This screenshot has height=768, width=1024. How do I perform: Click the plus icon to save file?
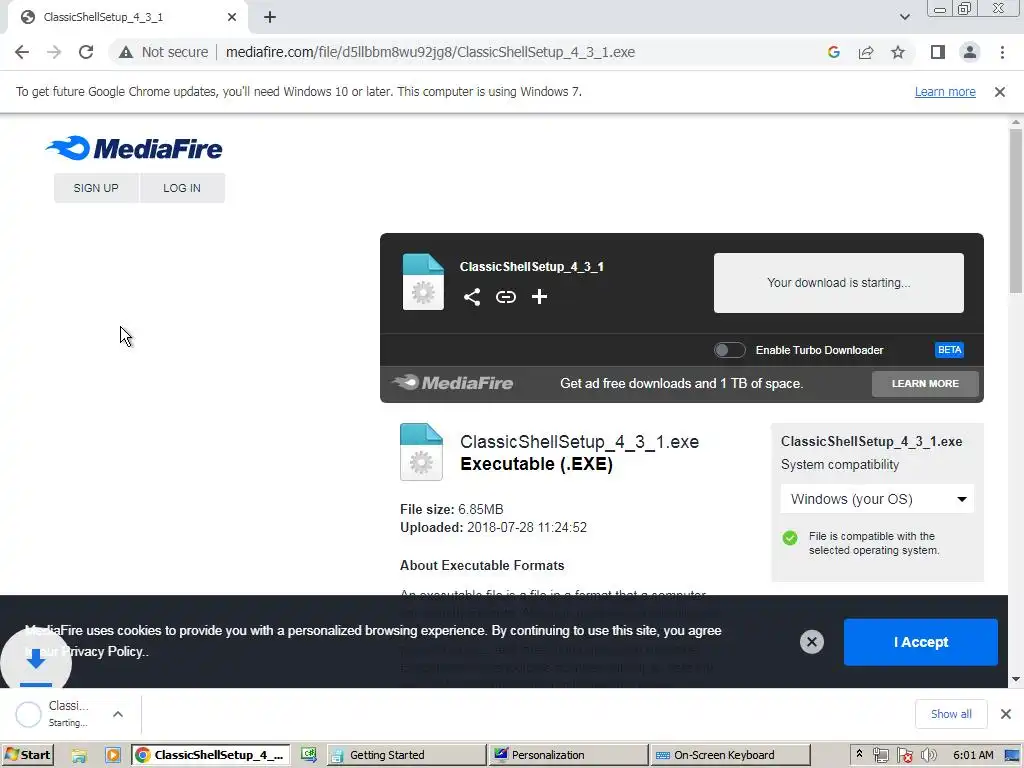539,297
